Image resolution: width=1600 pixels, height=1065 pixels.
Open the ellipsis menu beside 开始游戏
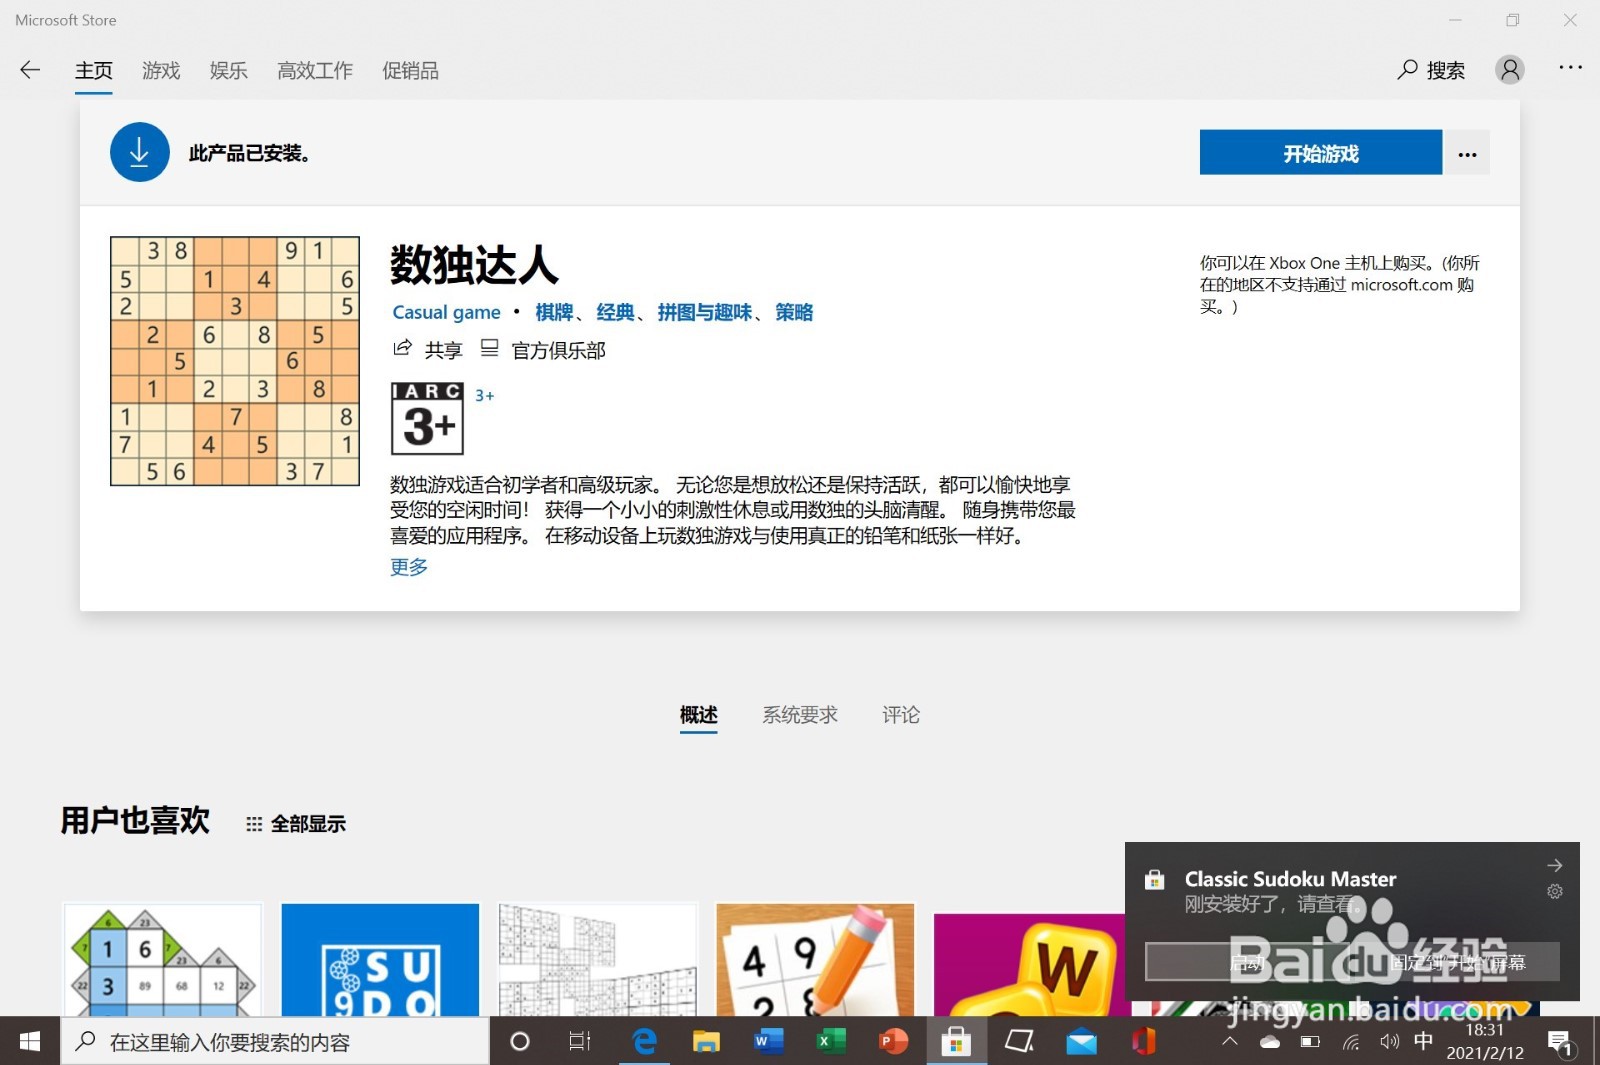point(1467,153)
